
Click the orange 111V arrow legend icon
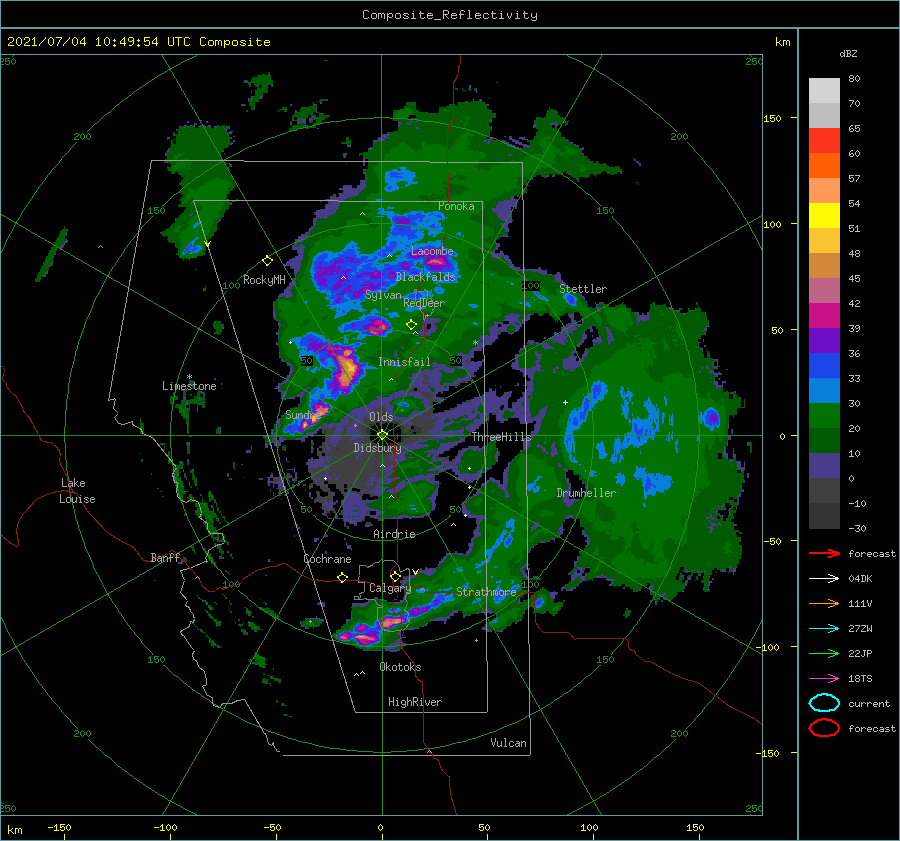pos(824,603)
